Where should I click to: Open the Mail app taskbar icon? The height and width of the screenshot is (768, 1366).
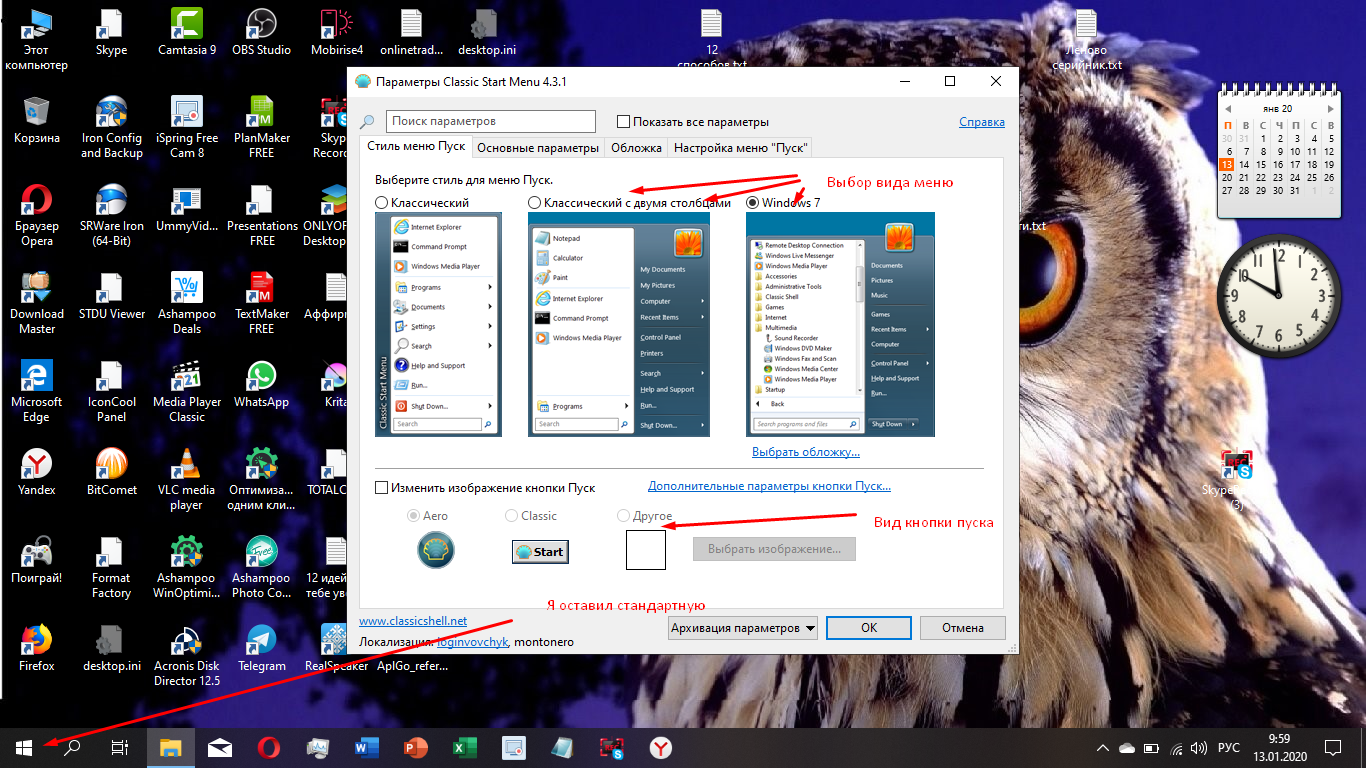tap(220, 747)
